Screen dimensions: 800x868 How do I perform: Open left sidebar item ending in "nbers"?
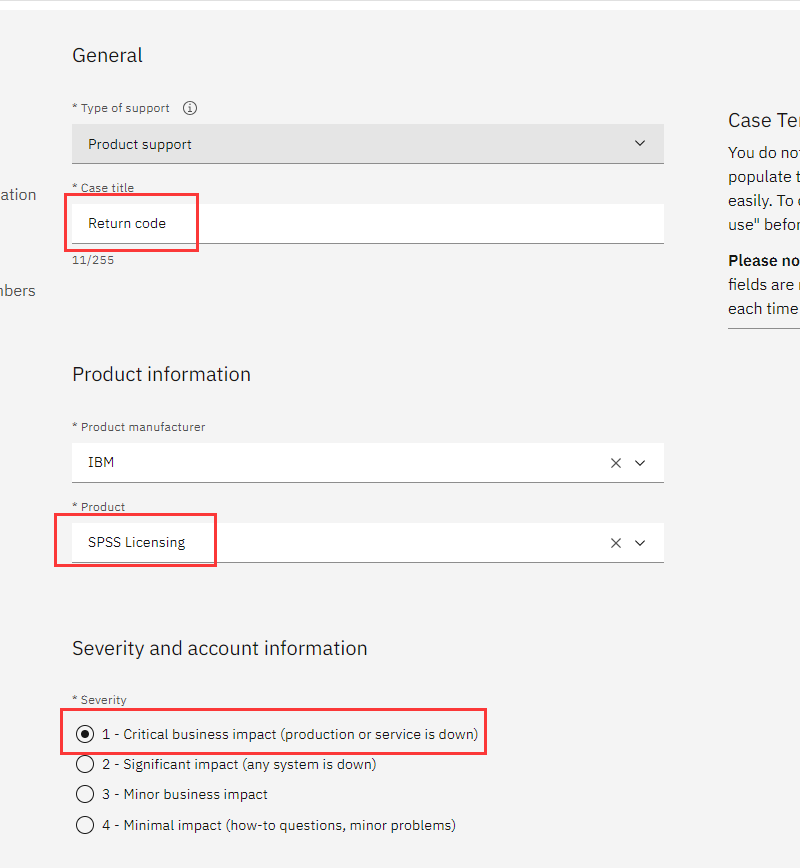[x=18, y=291]
